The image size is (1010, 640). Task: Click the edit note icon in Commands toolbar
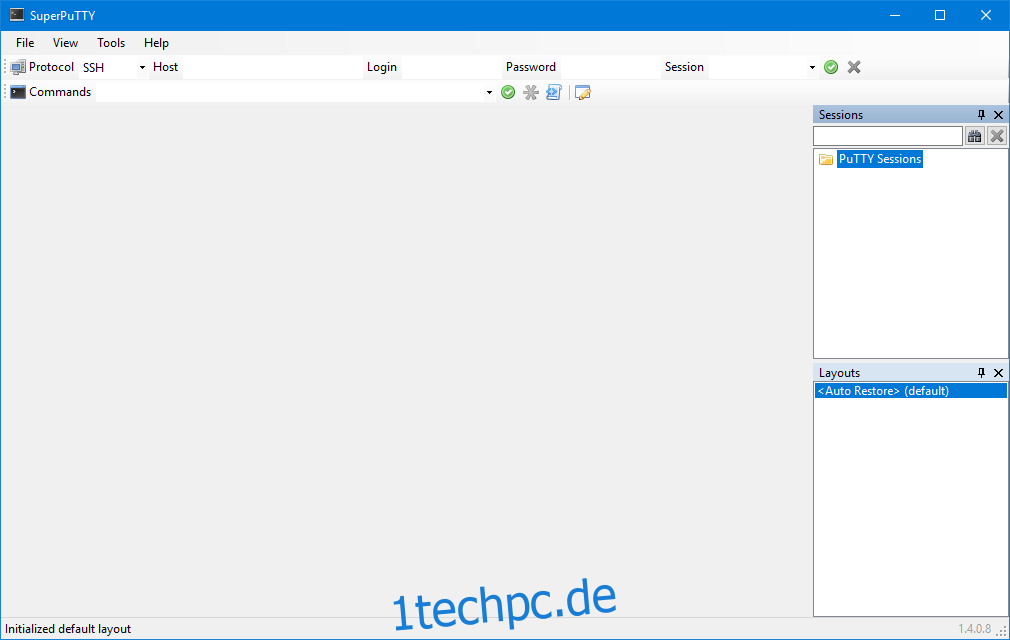pos(583,93)
